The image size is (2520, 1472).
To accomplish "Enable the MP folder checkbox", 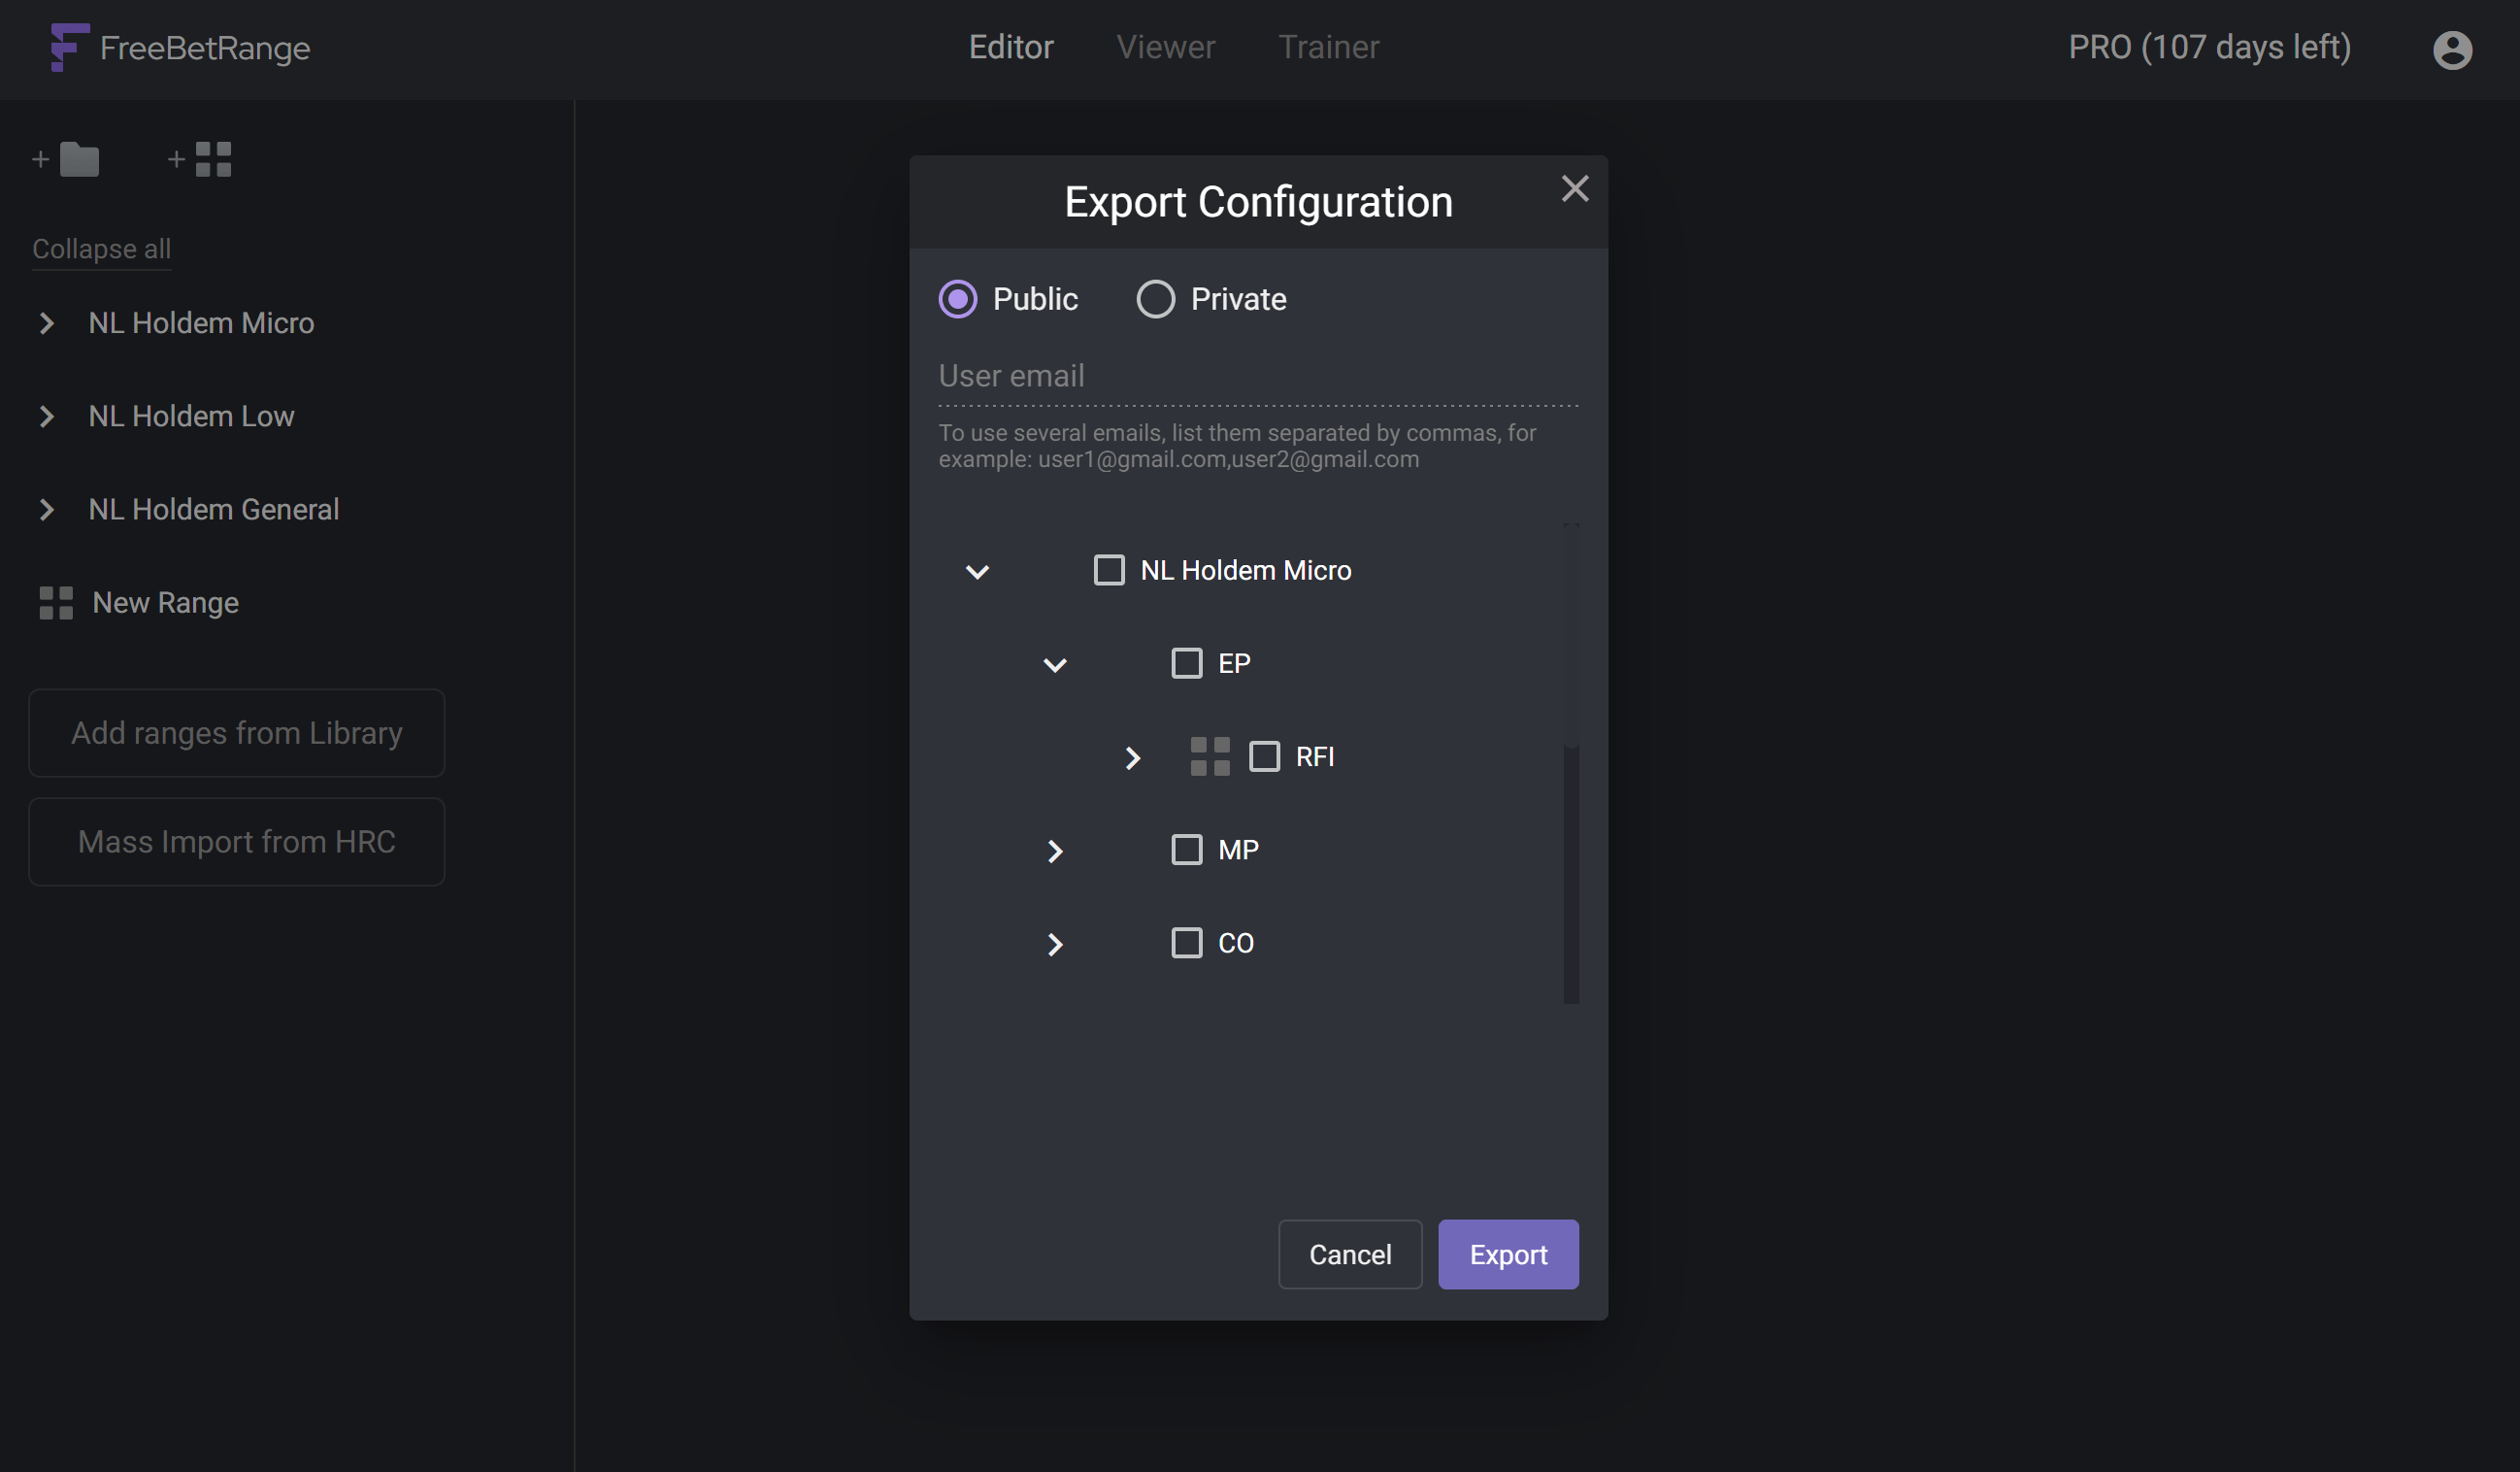I will [1186, 850].
